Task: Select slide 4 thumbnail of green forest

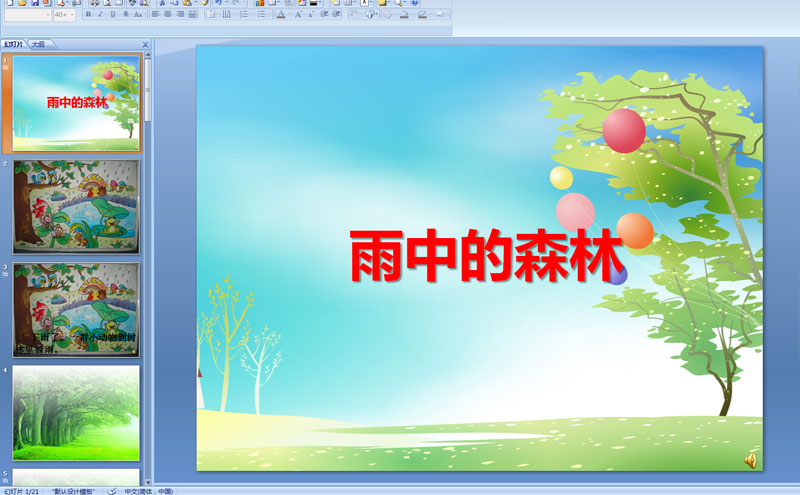Action: click(76, 413)
